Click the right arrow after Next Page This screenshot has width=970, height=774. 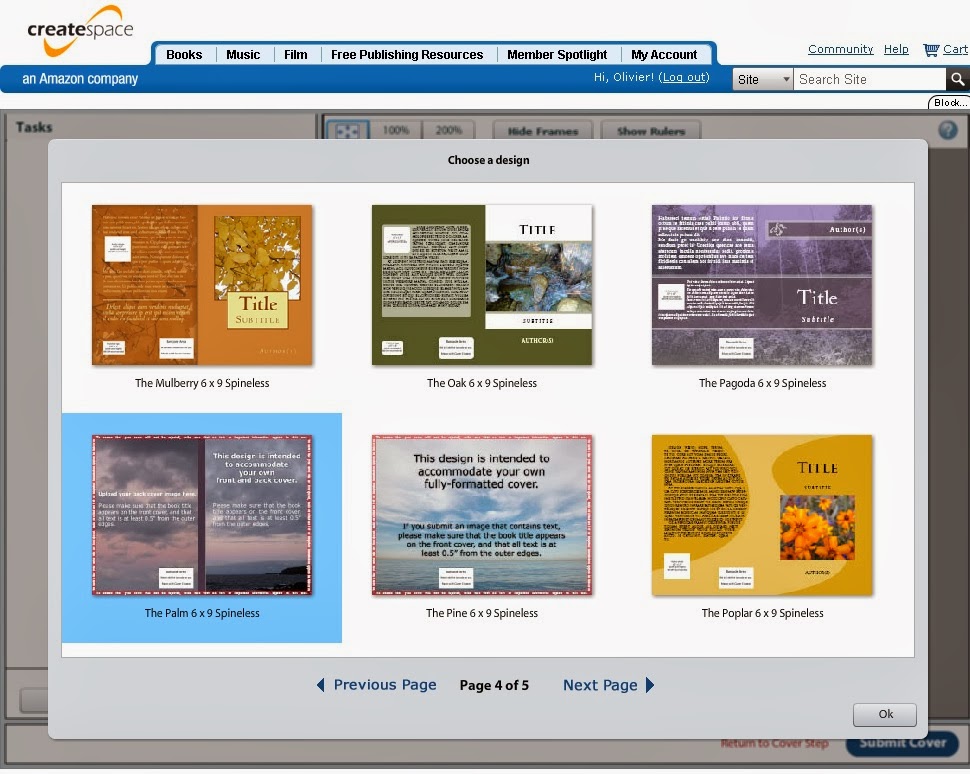650,685
